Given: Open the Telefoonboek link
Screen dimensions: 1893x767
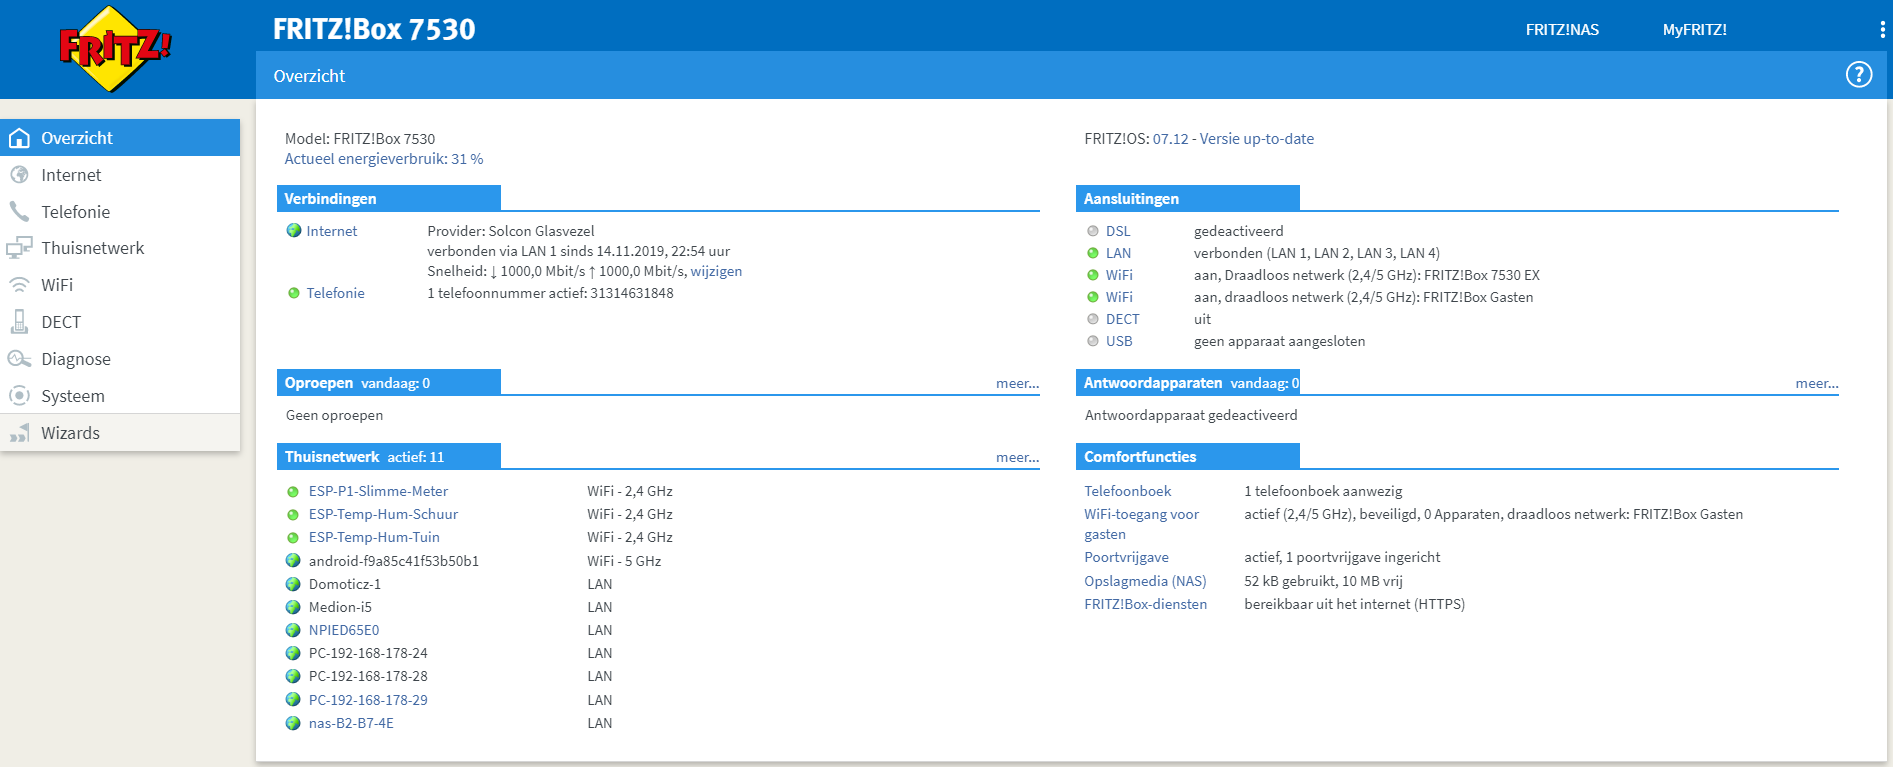Looking at the screenshot, I should [1127, 491].
